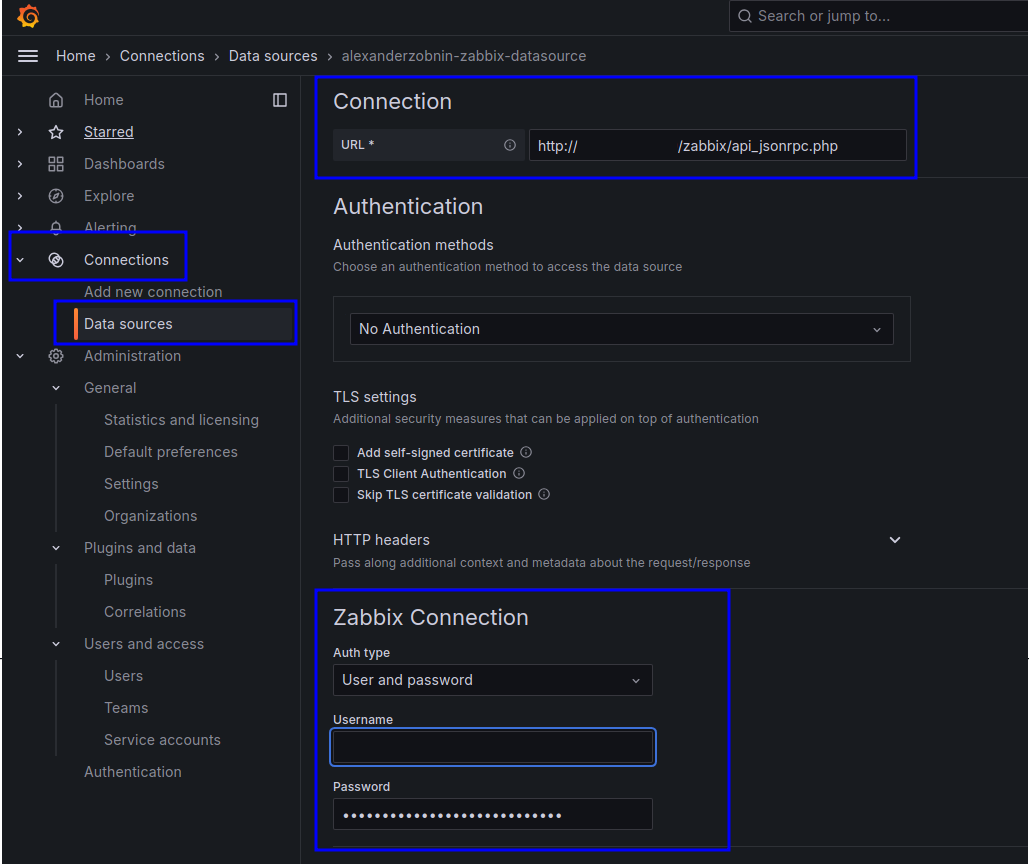
Task: Expand the Dashboards menu section arrow
Action: coord(20,164)
